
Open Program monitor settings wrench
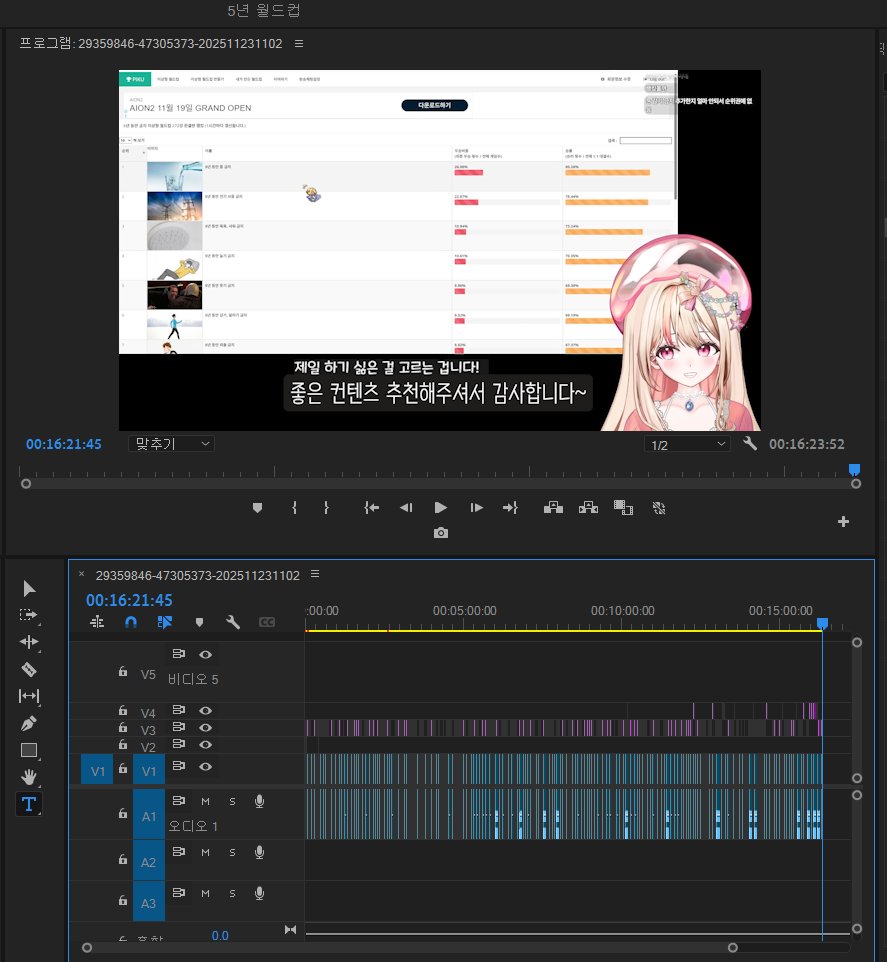click(x=750, y=443)
